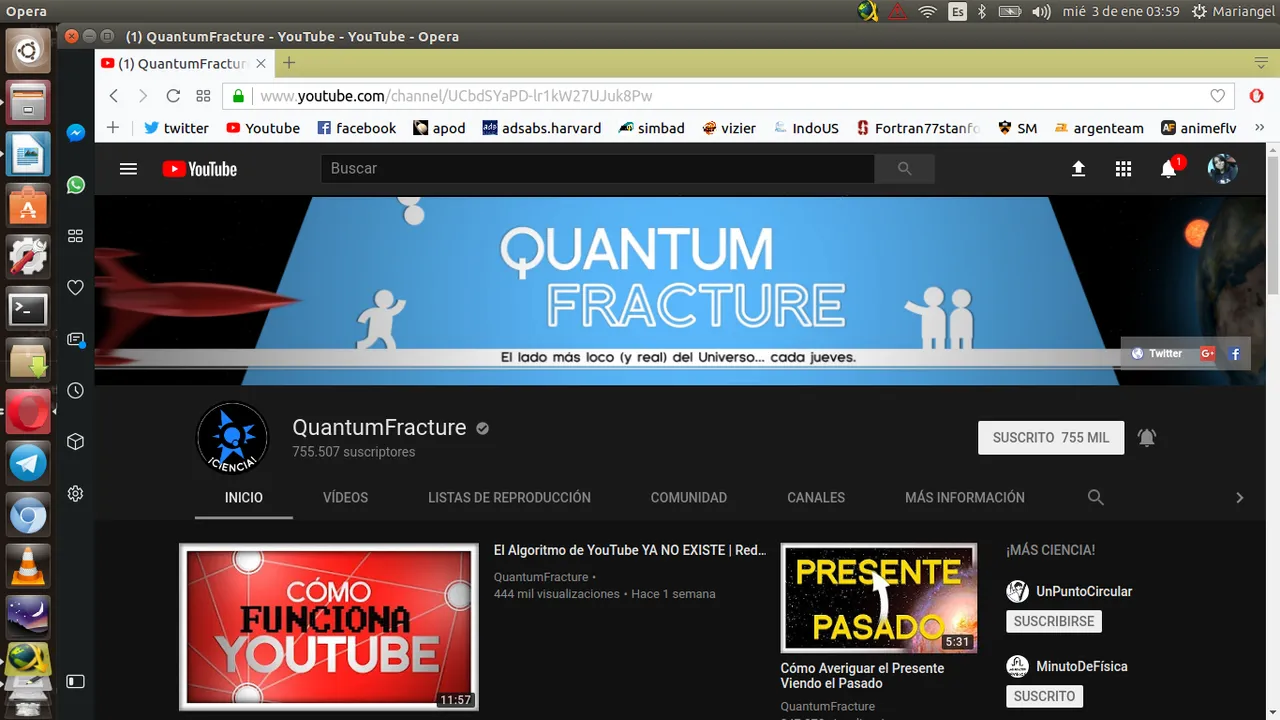Open system volume indicator

1041,12
